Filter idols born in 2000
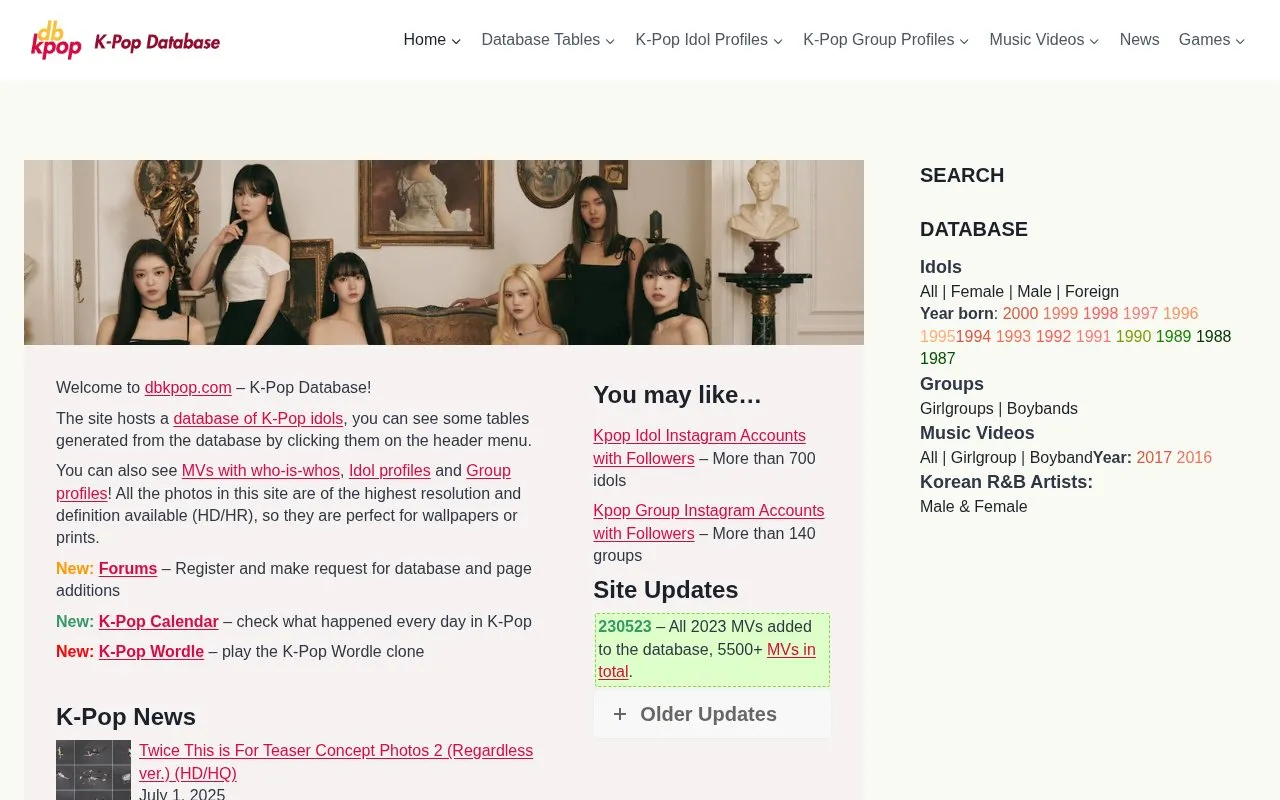 click(1020, 313)
